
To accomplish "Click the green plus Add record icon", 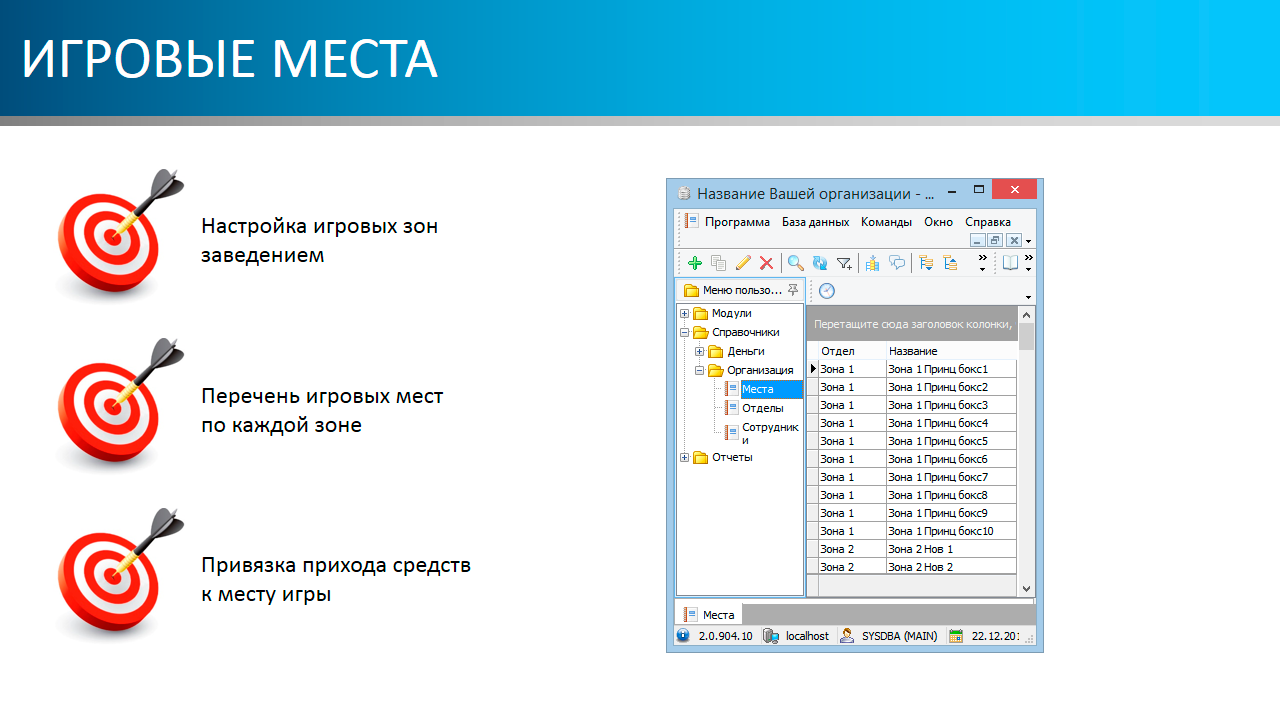I will [695, 263].
